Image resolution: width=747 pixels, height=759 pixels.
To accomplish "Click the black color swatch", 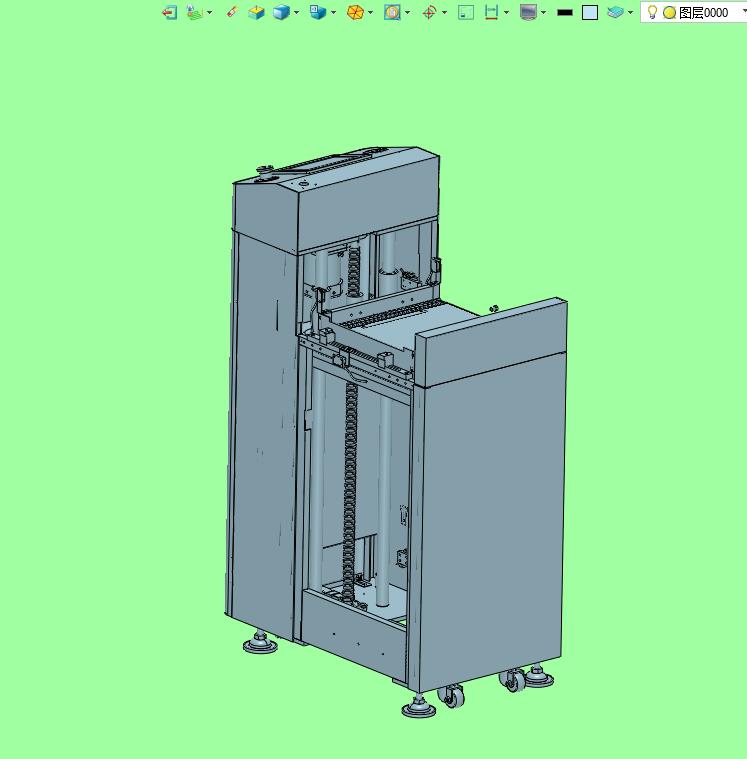I will pos(565,13).
